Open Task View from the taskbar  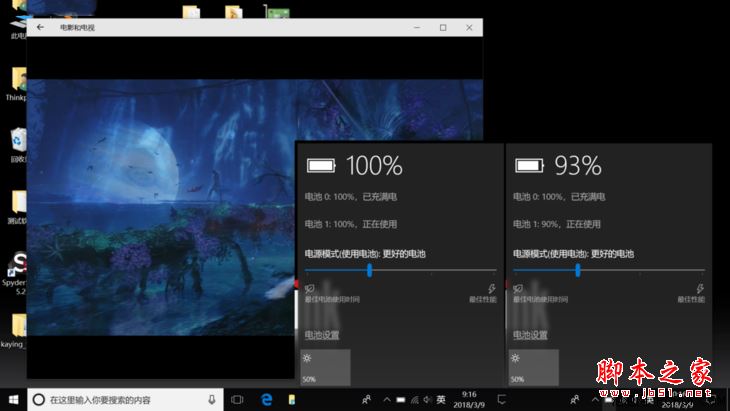click(237, 400)
